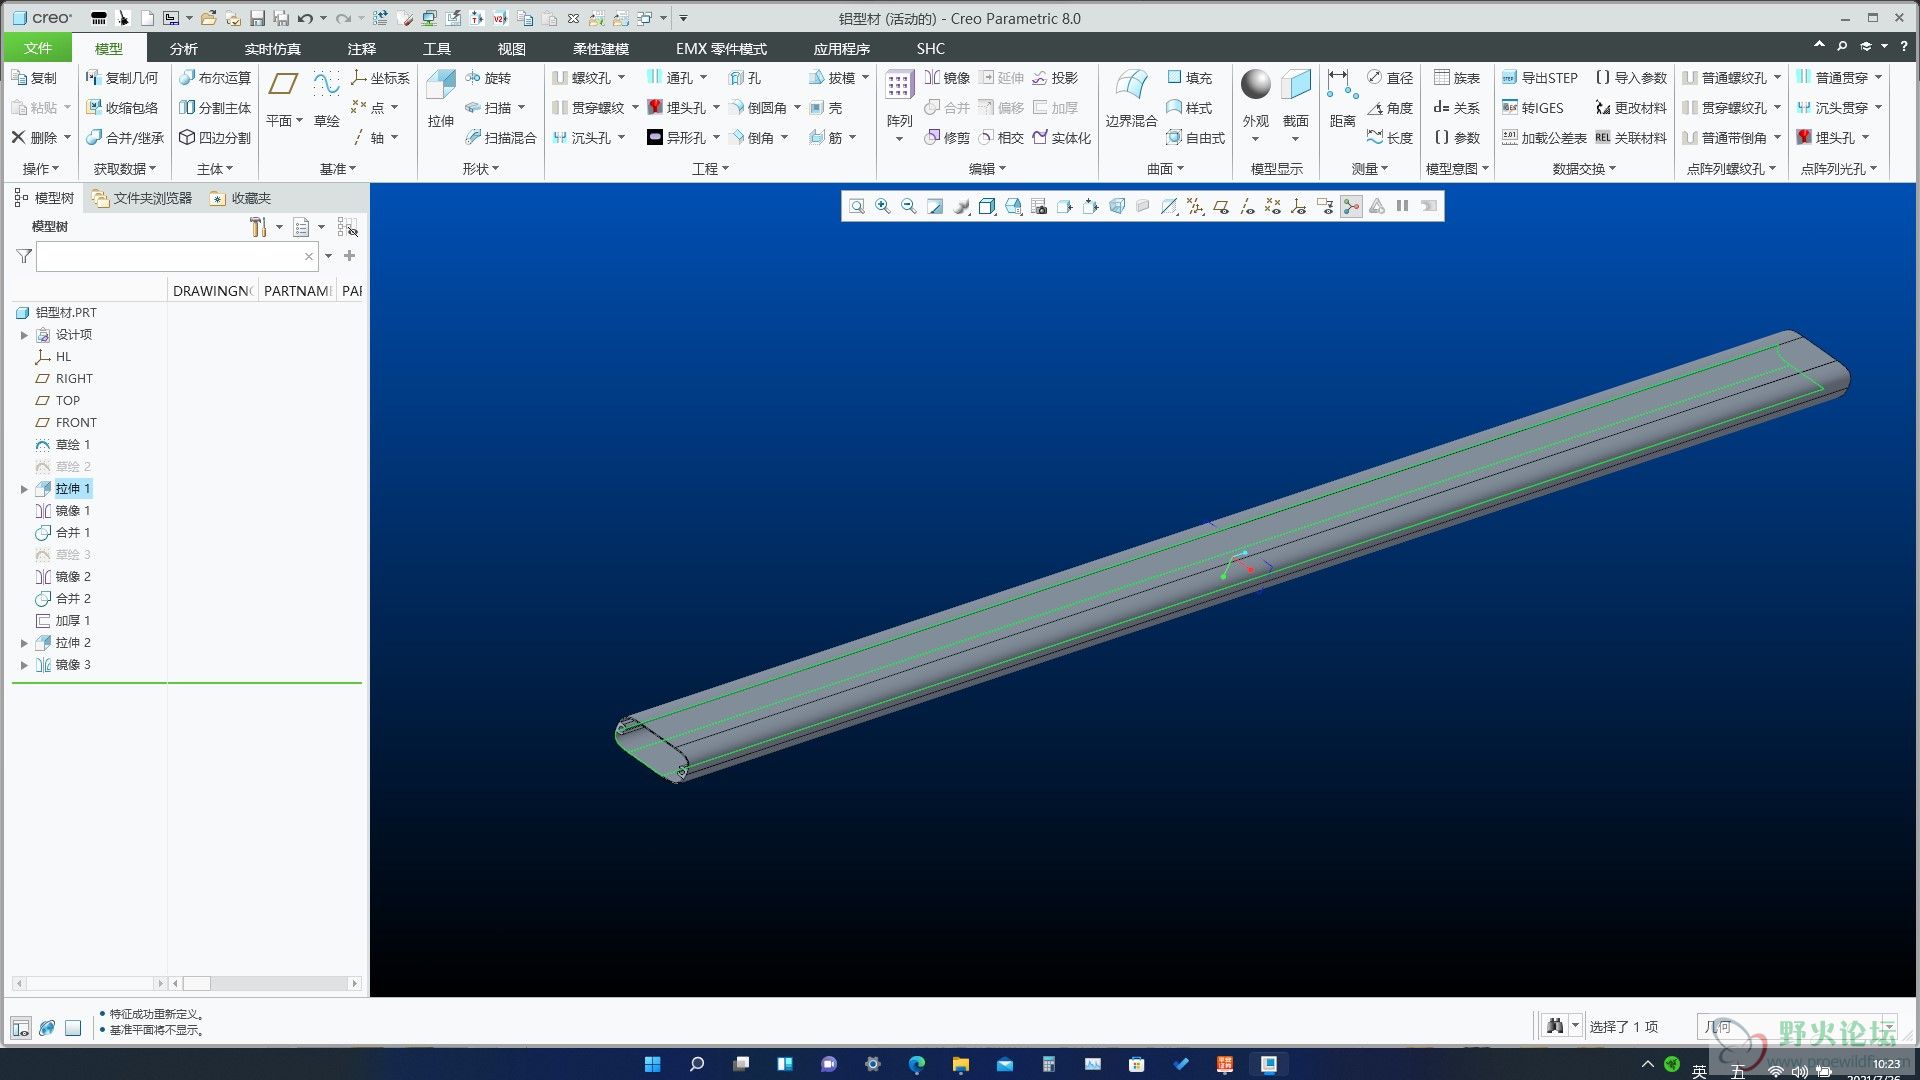Click the Repaint icon in graphics toolbar

pyautogui.click(x=935, y=207)
